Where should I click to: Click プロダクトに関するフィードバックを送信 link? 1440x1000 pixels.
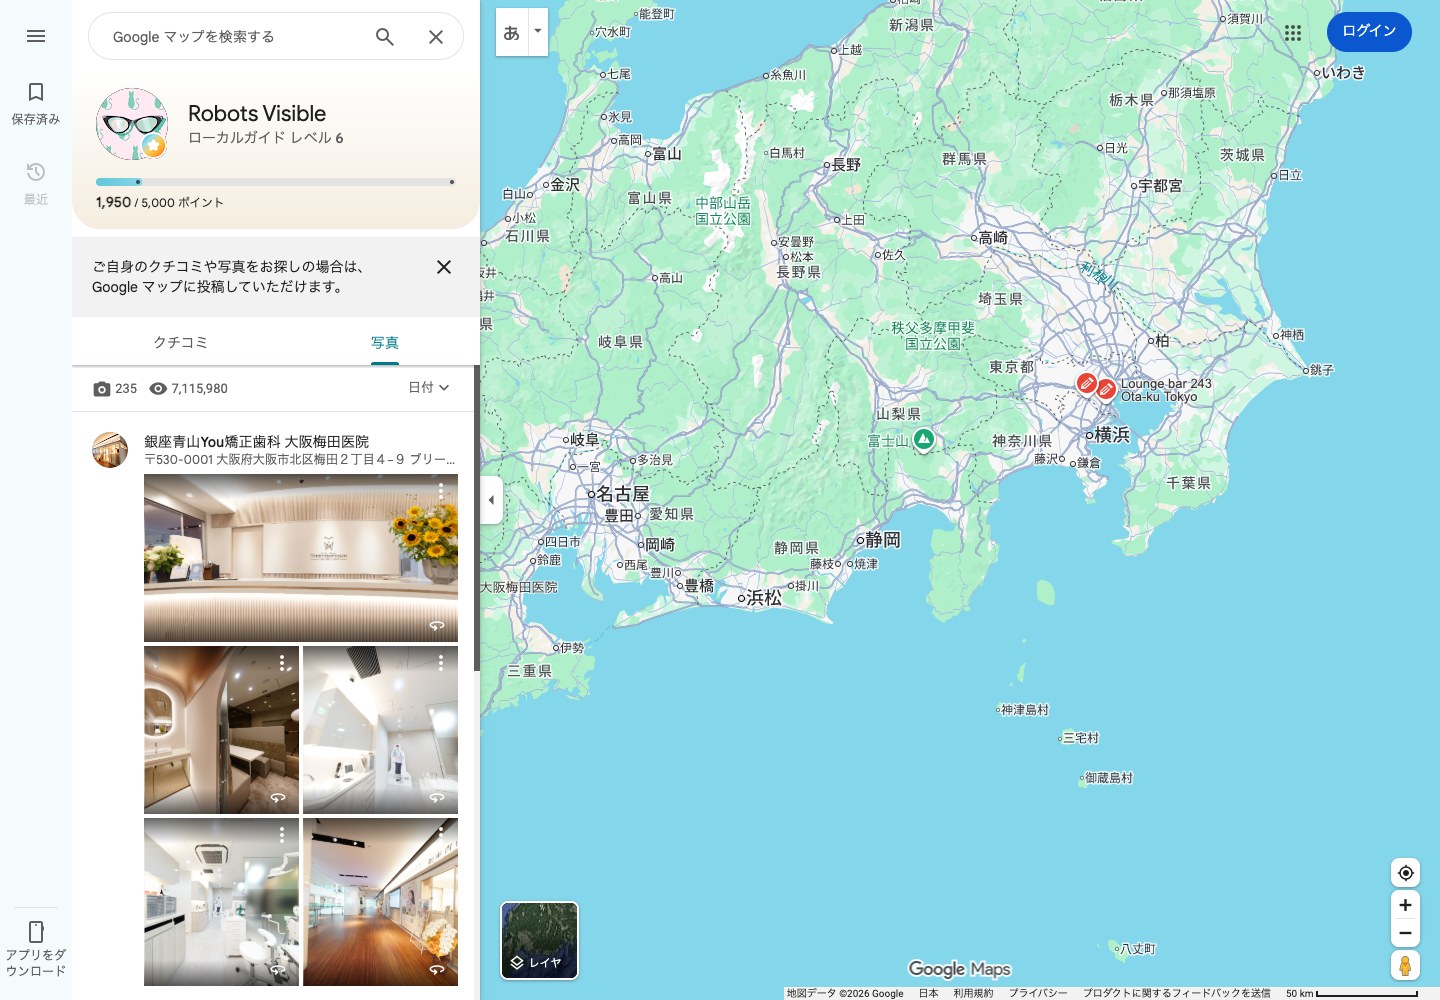1176,993
